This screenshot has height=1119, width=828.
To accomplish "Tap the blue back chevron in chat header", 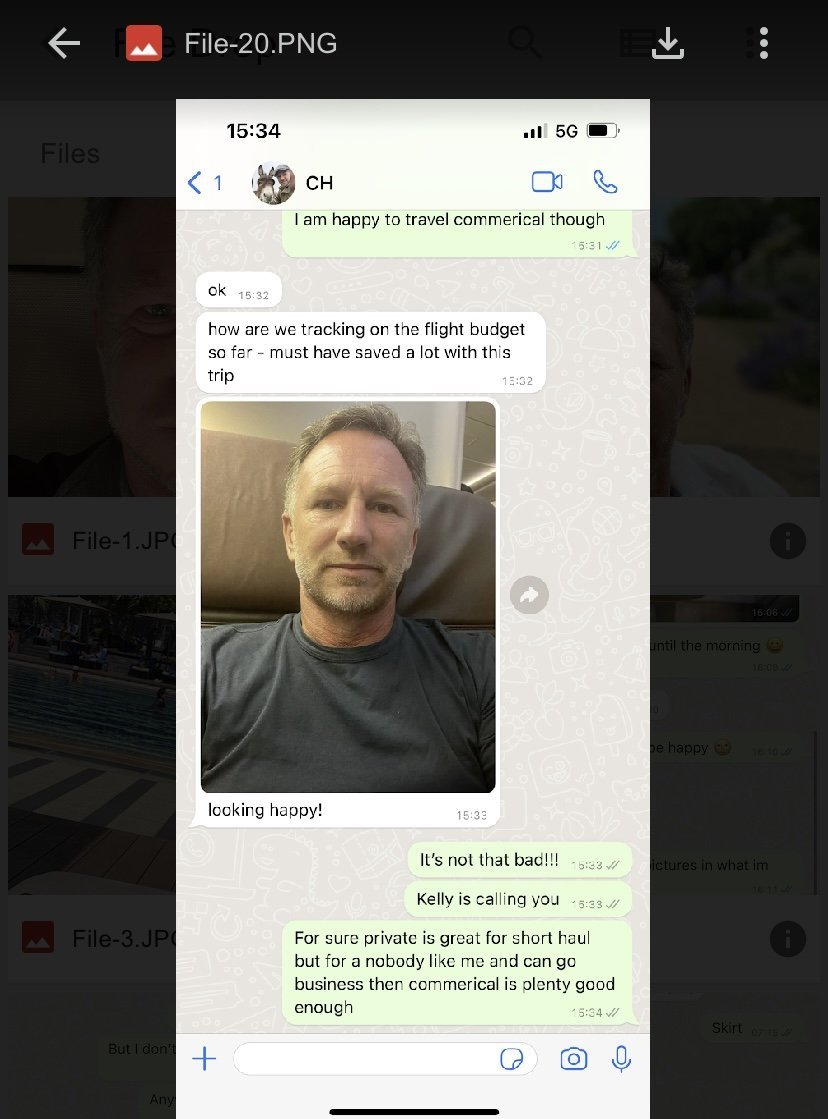I will tap(194, 183).
